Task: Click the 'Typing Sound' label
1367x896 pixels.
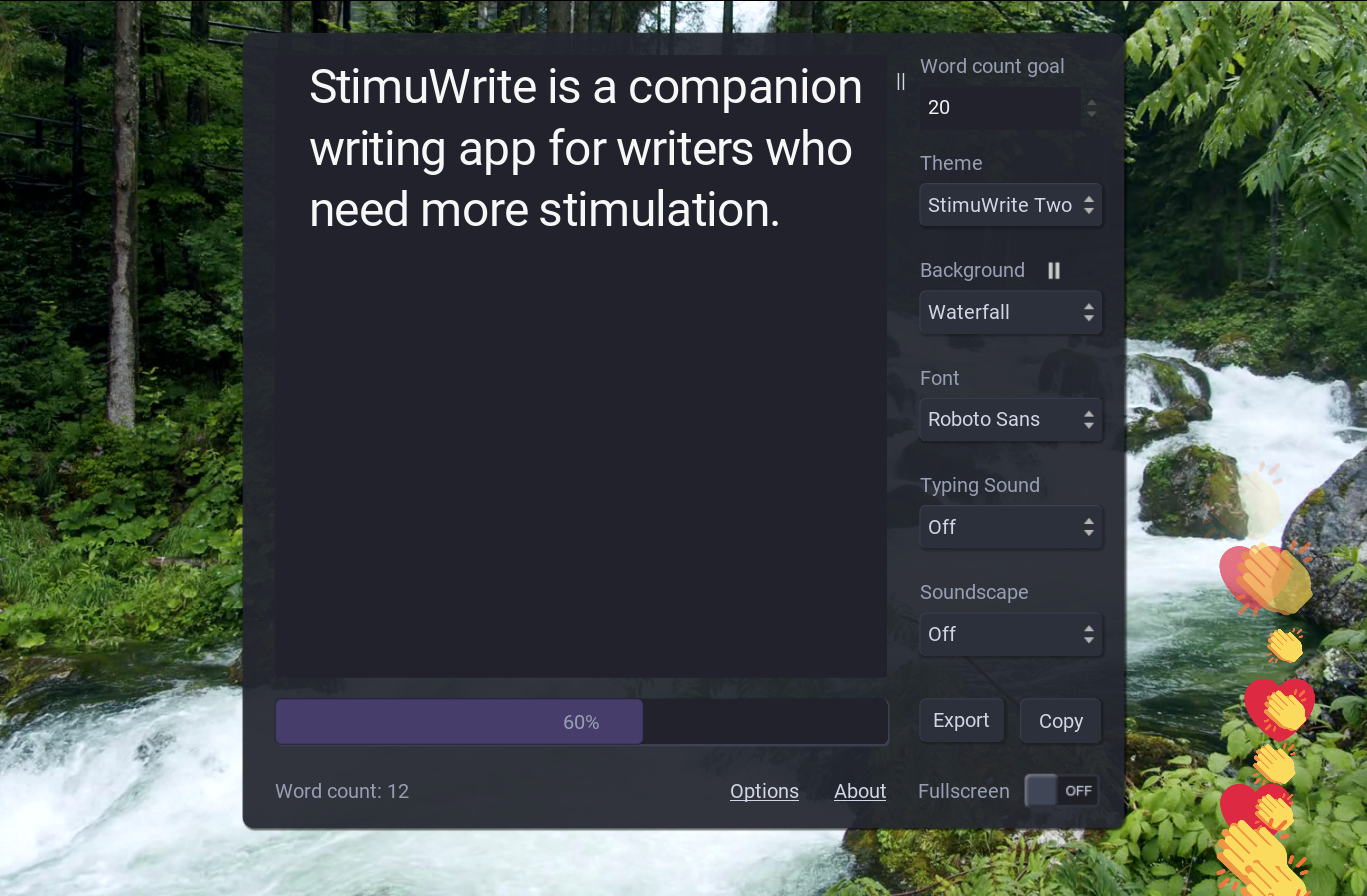Action: coord(980,485)
